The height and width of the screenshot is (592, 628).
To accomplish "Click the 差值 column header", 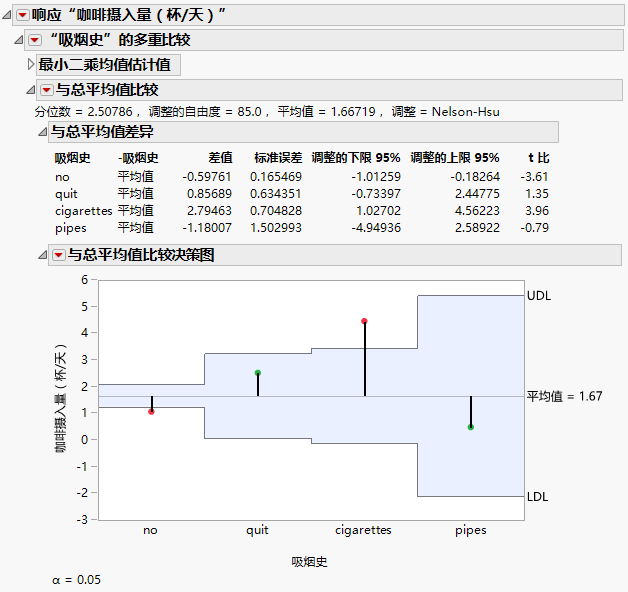I will (220, 158).
